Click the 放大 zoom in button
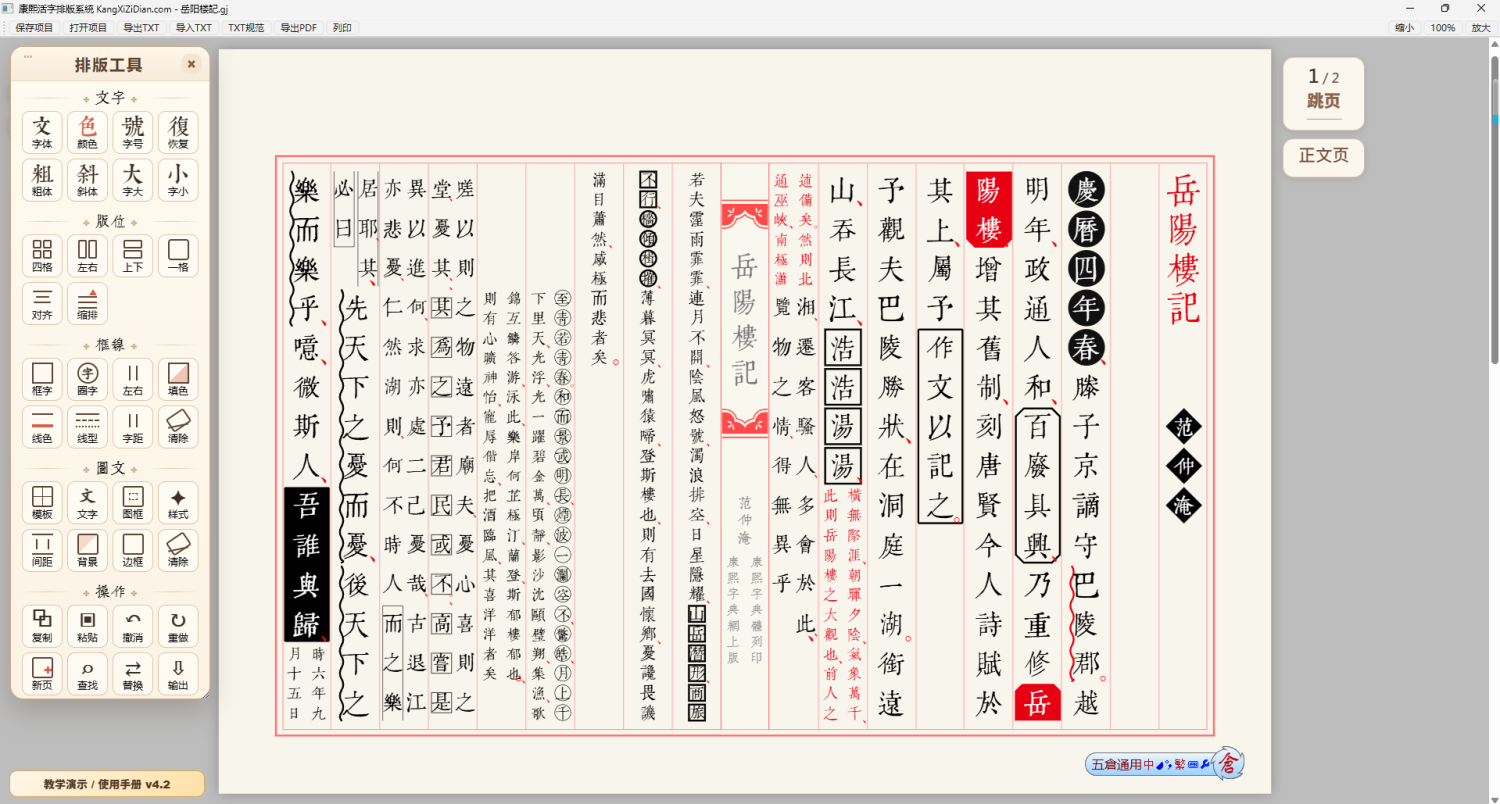Viewport: 1500px width, 804px height. coord(1480,28)
